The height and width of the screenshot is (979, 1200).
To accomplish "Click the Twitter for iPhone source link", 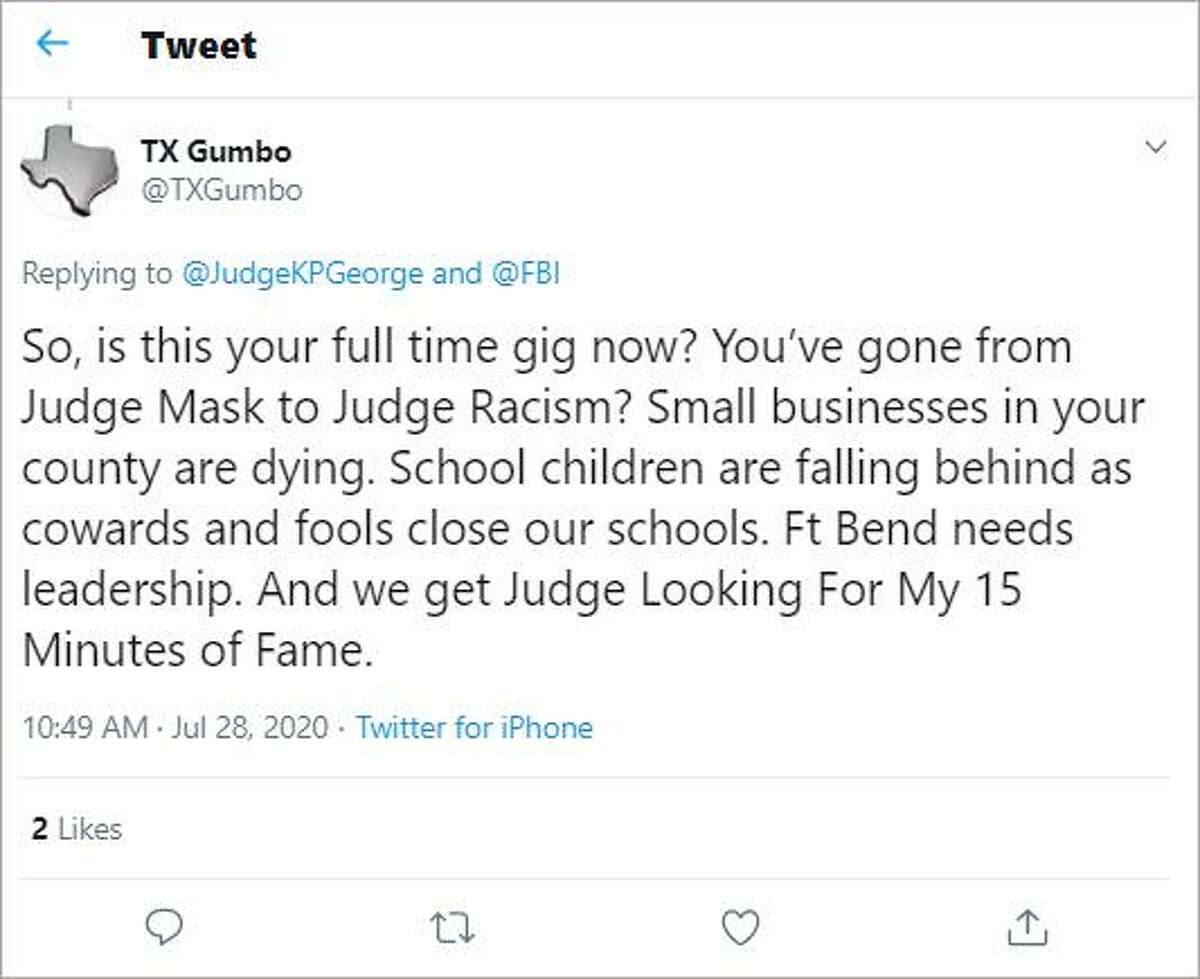I will [x=474, y=727].
